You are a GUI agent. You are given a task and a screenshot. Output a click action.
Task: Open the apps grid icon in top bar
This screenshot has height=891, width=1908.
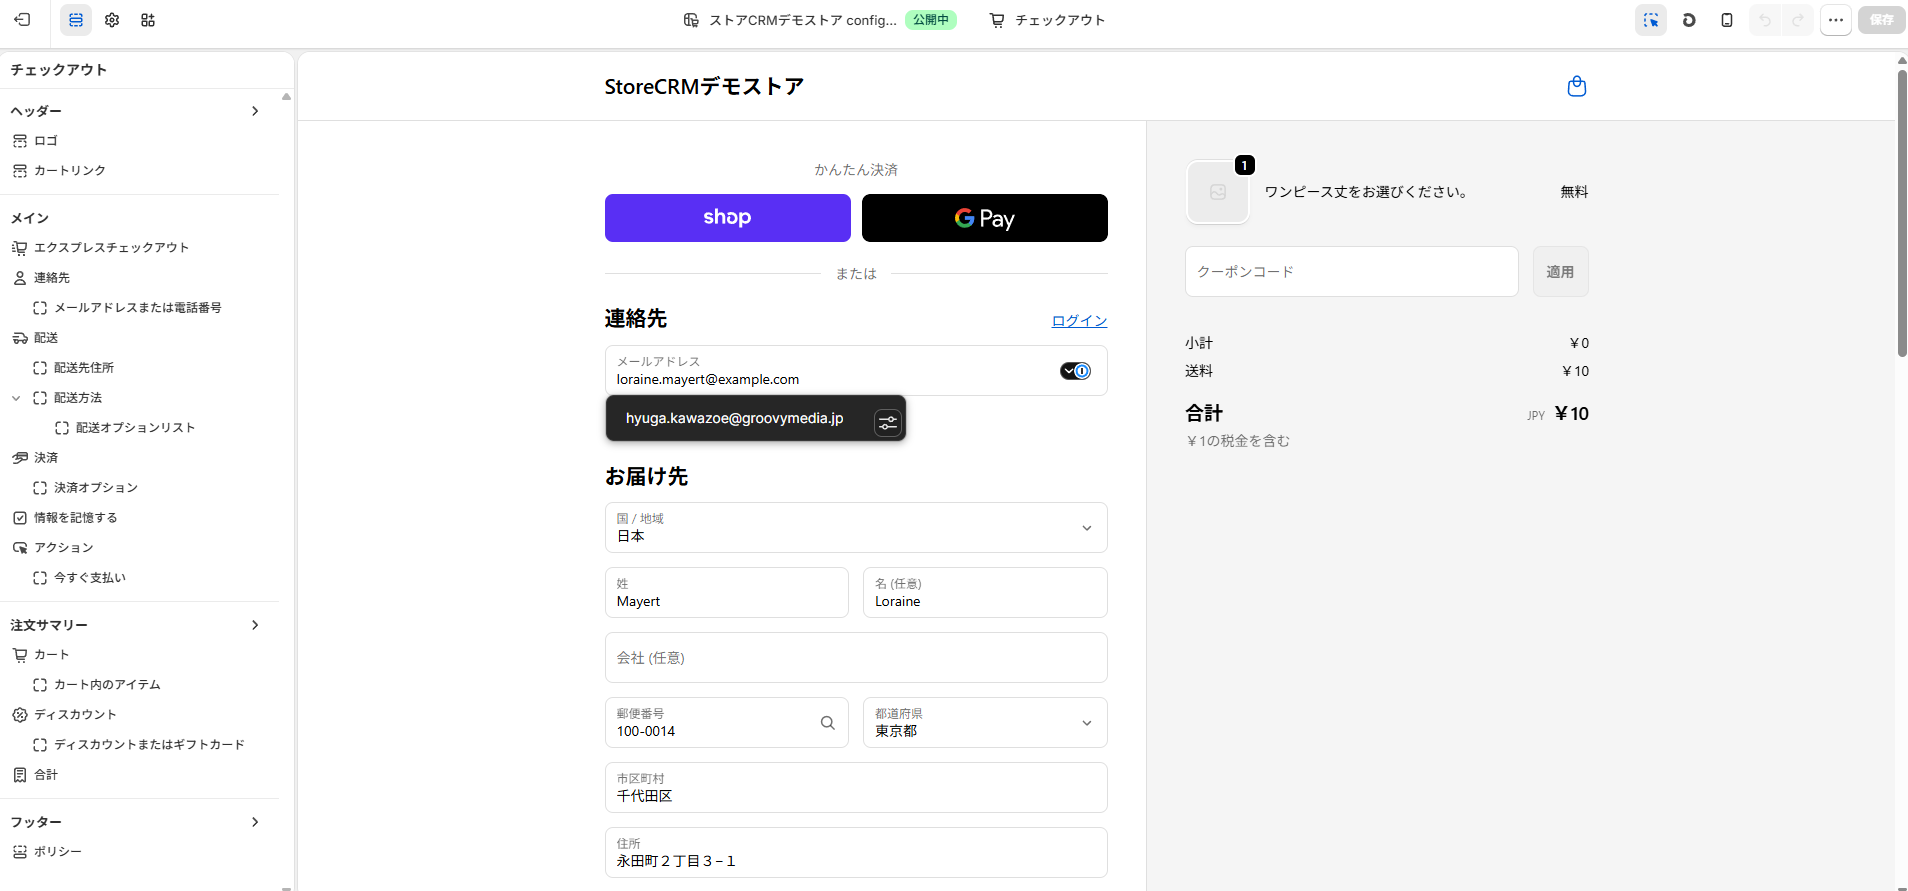[148, 20]
